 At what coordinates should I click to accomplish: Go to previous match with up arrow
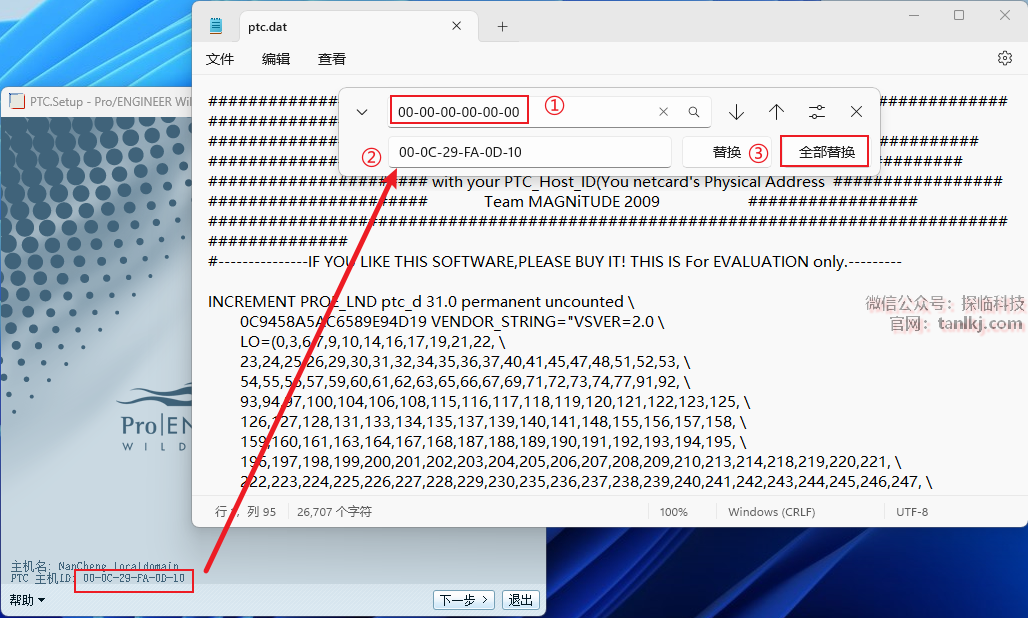tap(776, 112)
